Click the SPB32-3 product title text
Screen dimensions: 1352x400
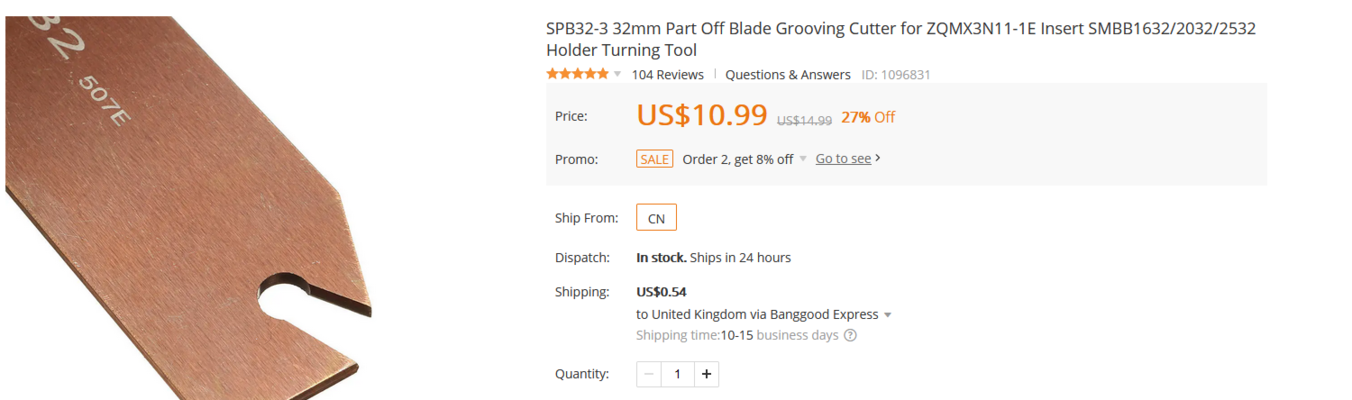tap(901, 39)
